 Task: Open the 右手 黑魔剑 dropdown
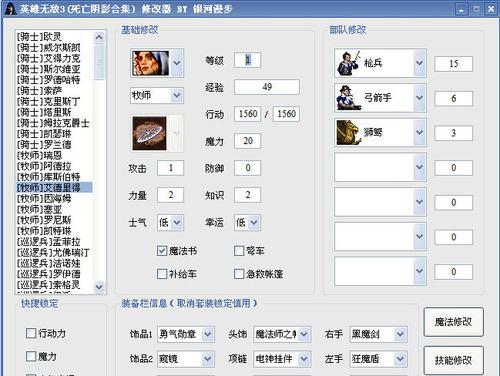pyautogui.click(x=400, y=334)
